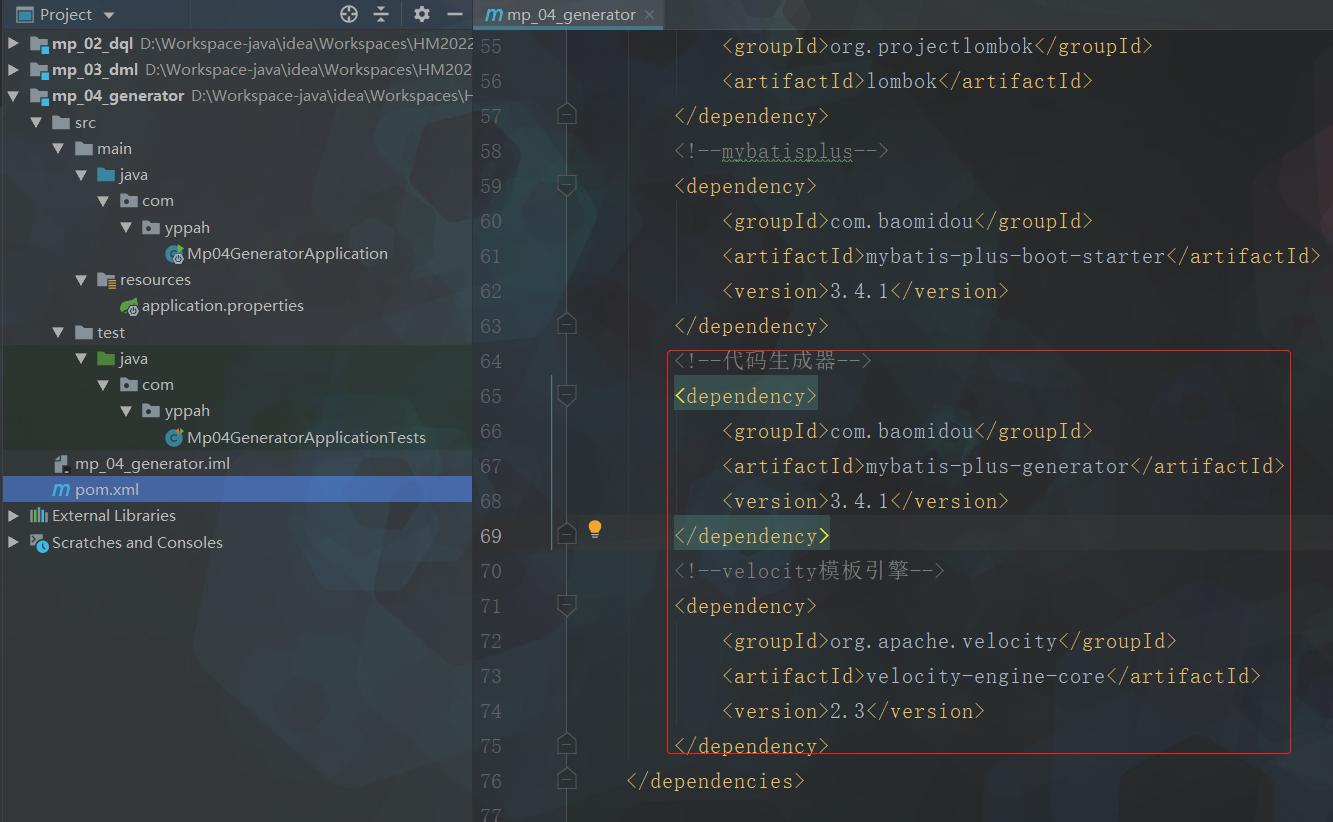The image size is (1333, 822).
Task: Click the Scratches and Consoles icon
Action: (x=39, y=542)
